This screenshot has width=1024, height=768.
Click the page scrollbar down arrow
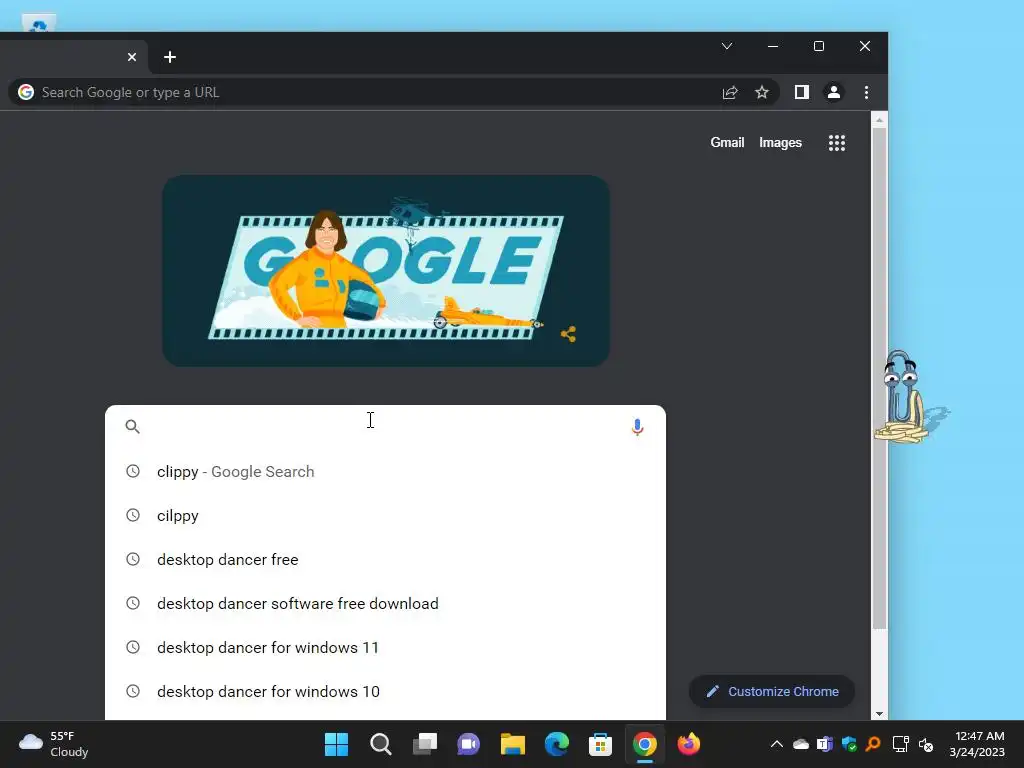[879, 714]
